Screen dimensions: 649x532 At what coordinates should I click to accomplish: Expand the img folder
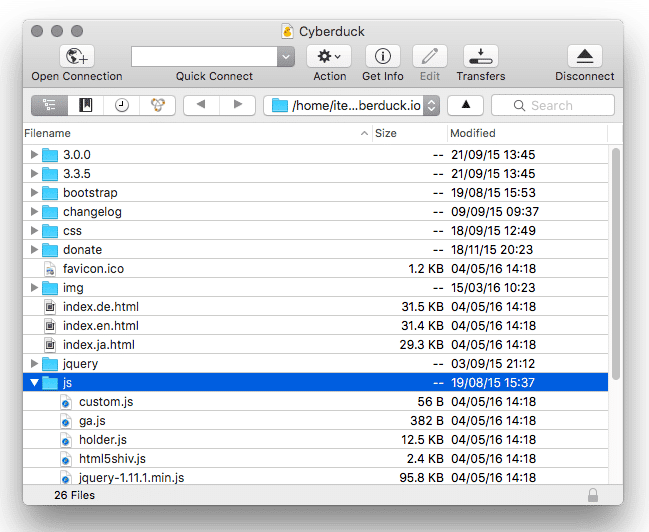(x=34, y=288)
